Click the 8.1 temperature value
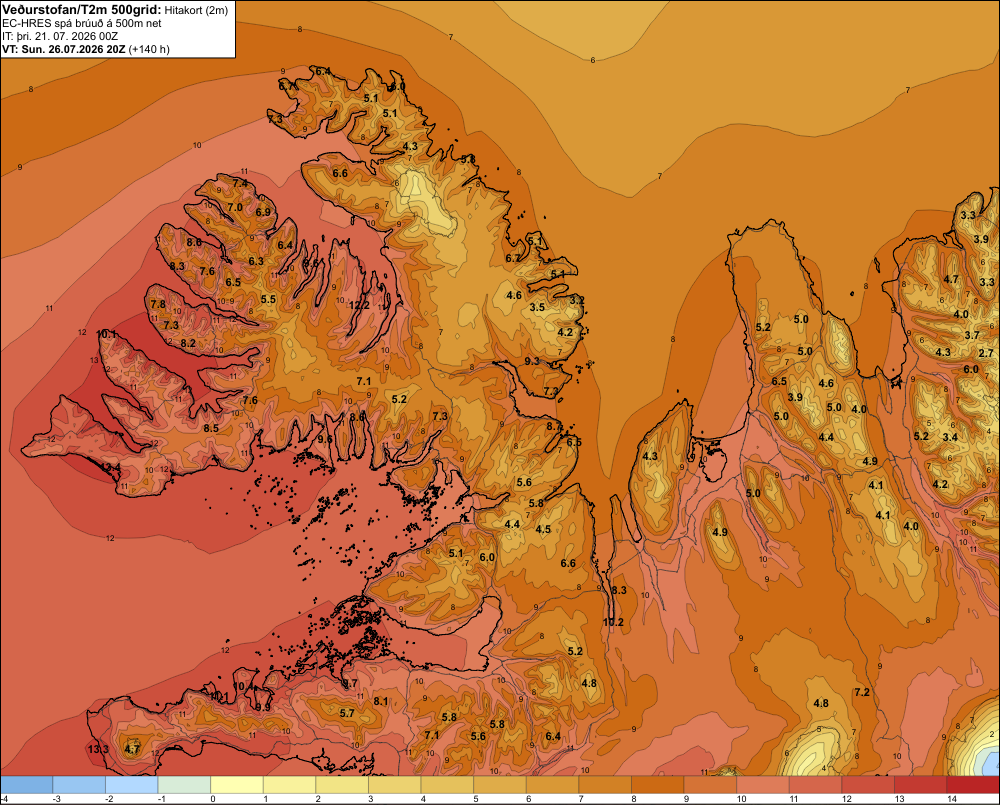The width and height of the screenshot is (1000, 805). 381,701
